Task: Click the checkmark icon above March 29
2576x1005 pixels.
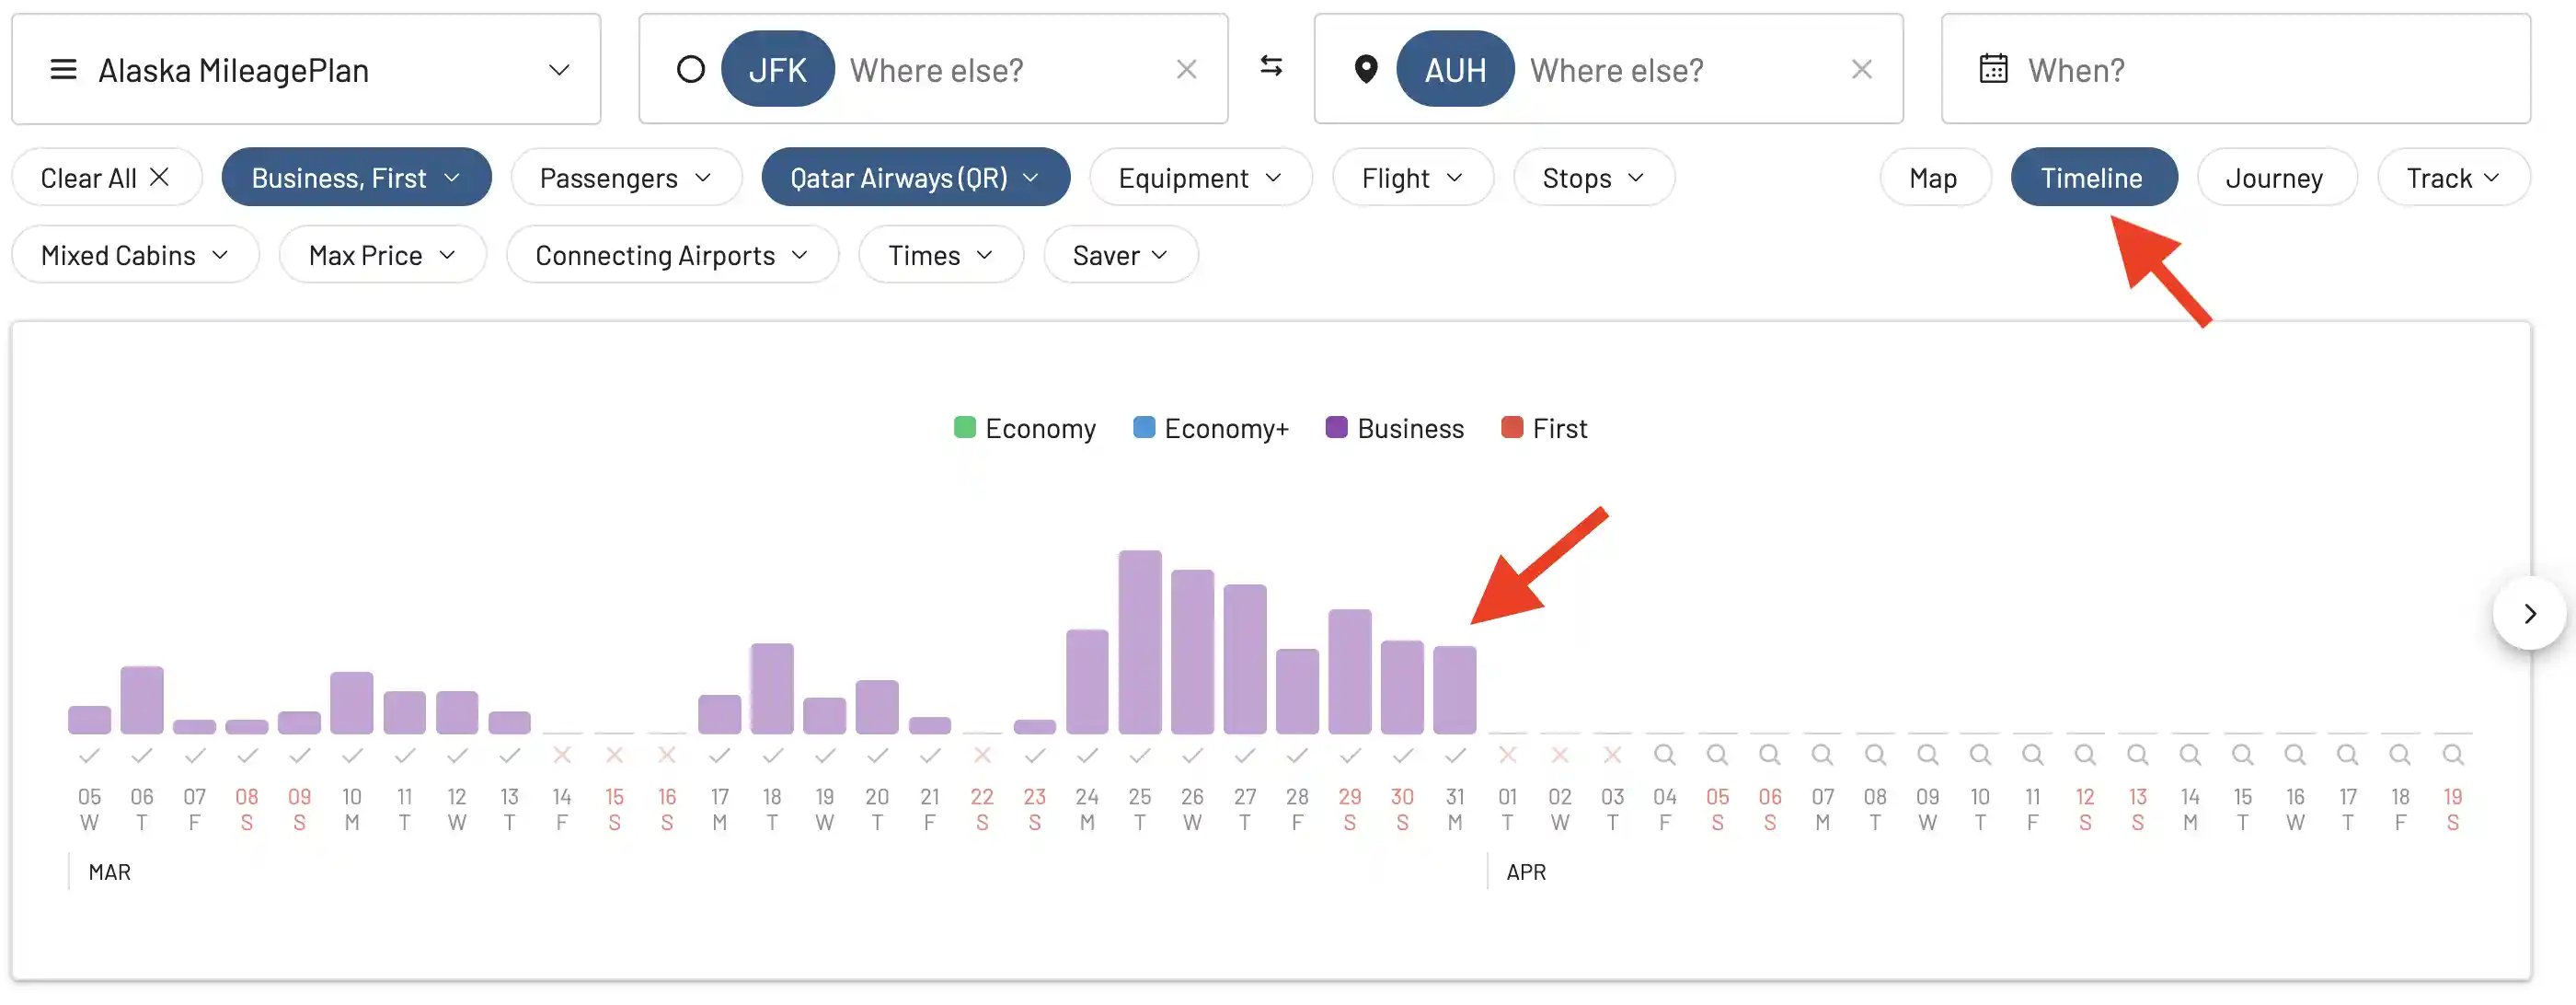Action: [x=1350, y=755]
